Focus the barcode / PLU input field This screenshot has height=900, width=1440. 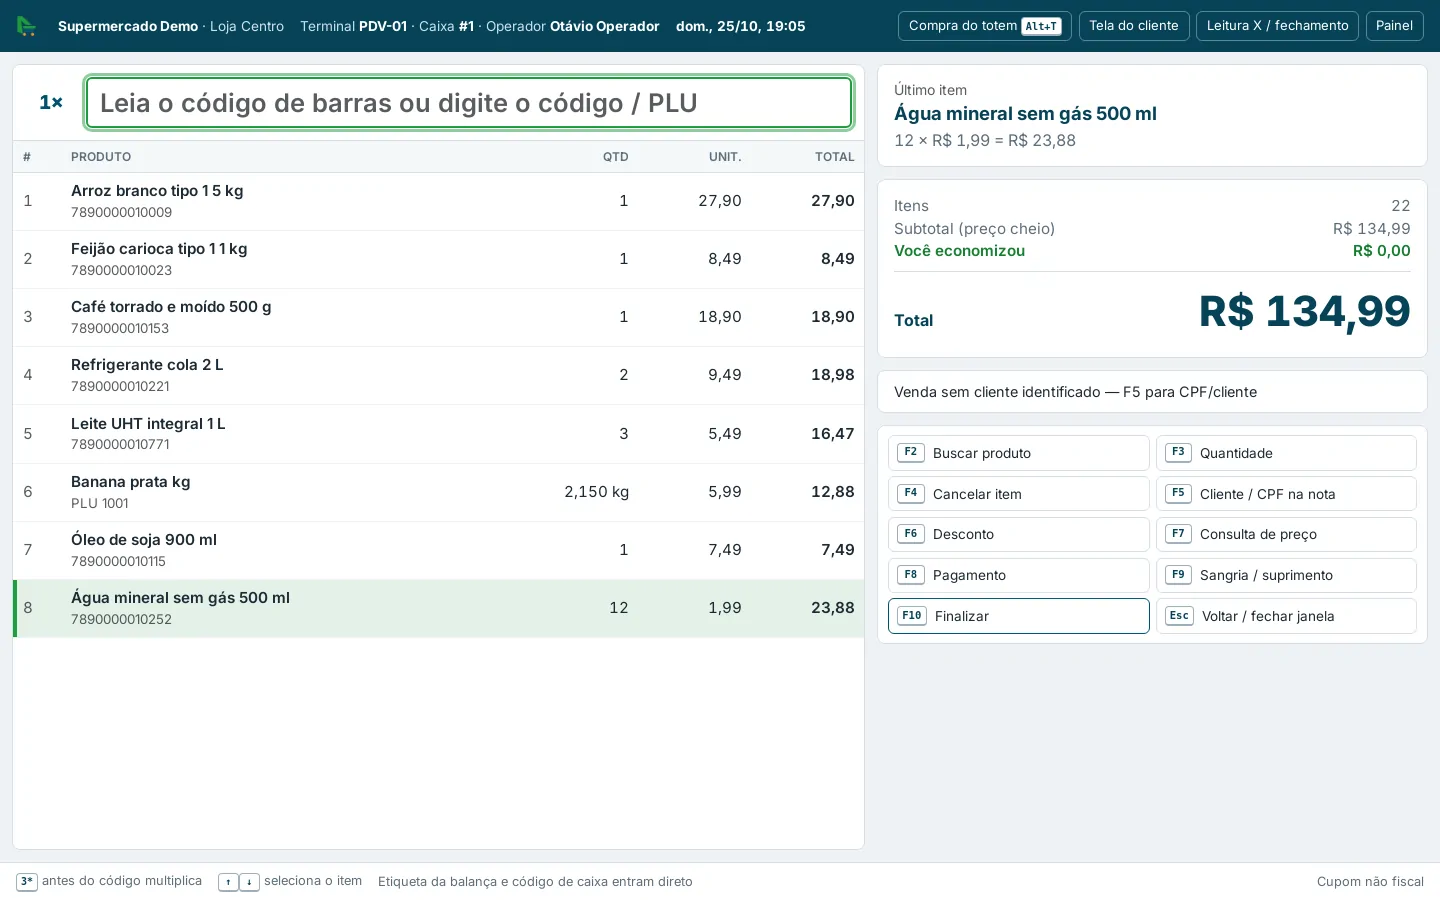tap(469, 103)
